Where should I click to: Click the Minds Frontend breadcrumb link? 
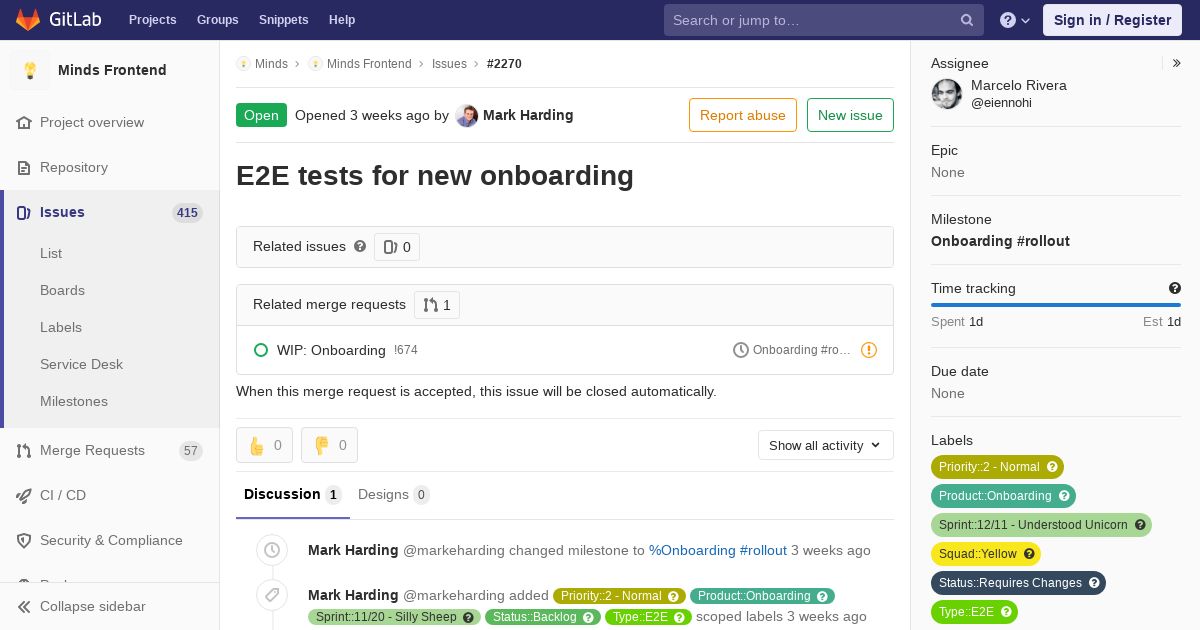coord(369,64)
